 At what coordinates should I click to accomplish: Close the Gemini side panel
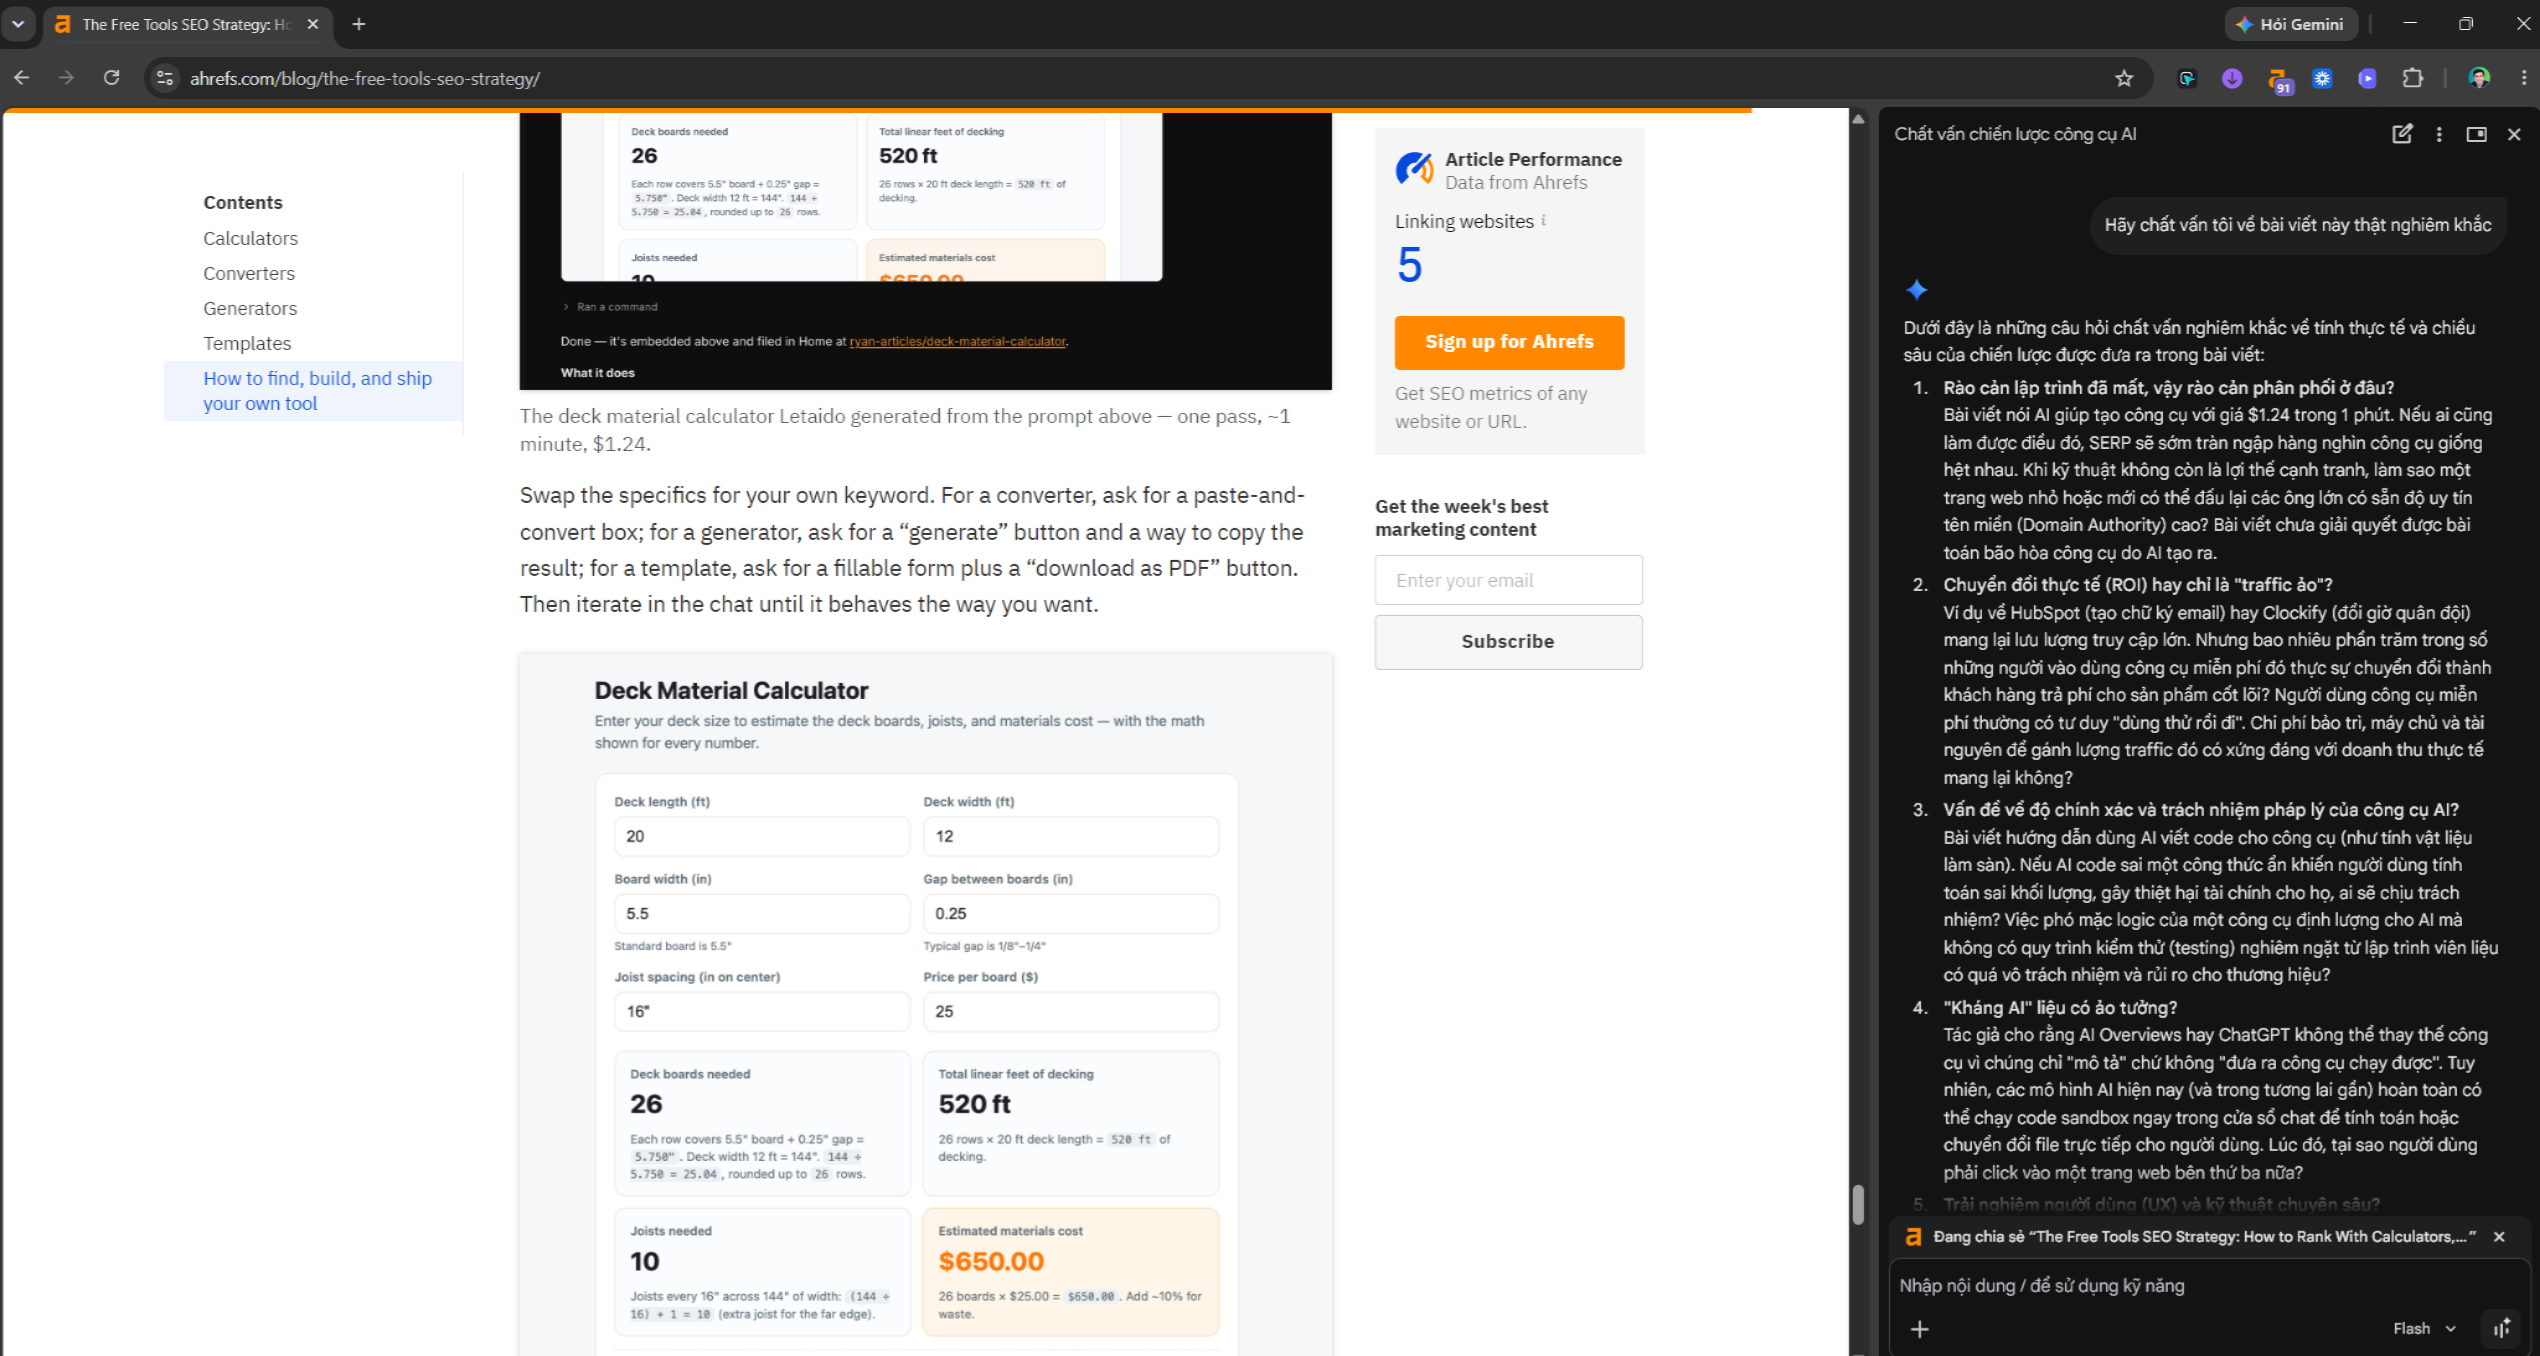(x=2514, y=134)
